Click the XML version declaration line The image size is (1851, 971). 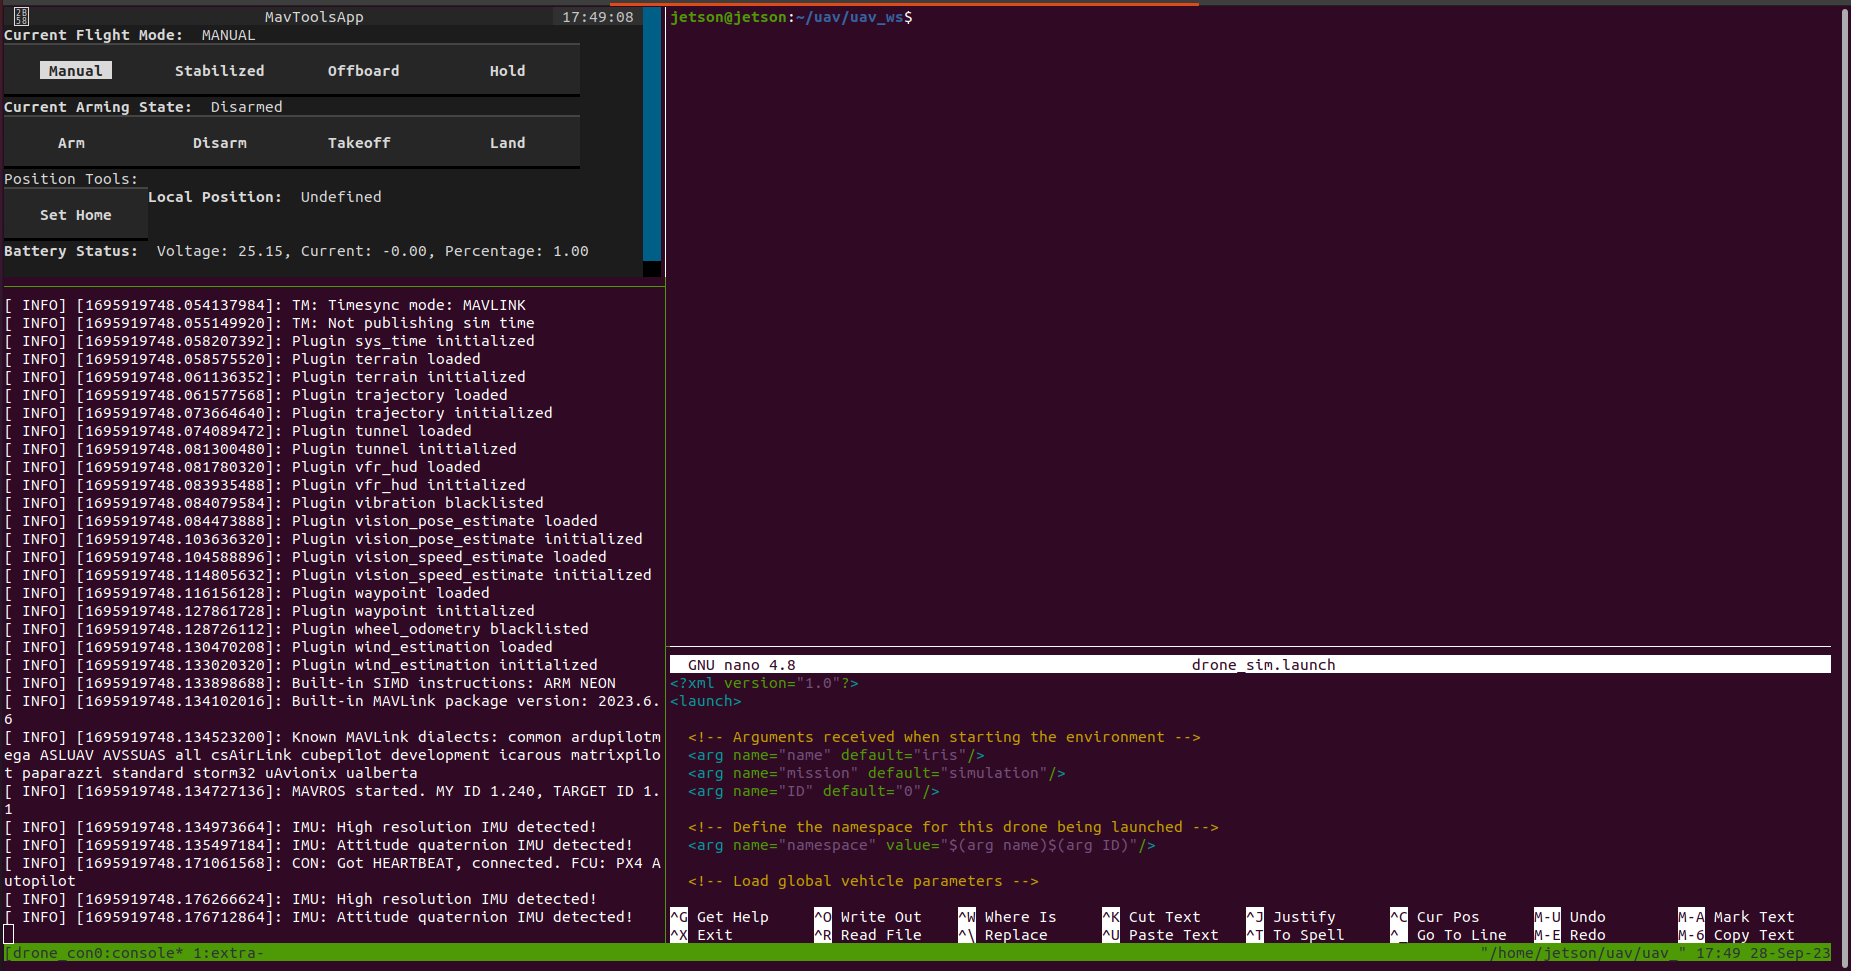[764, 683]
